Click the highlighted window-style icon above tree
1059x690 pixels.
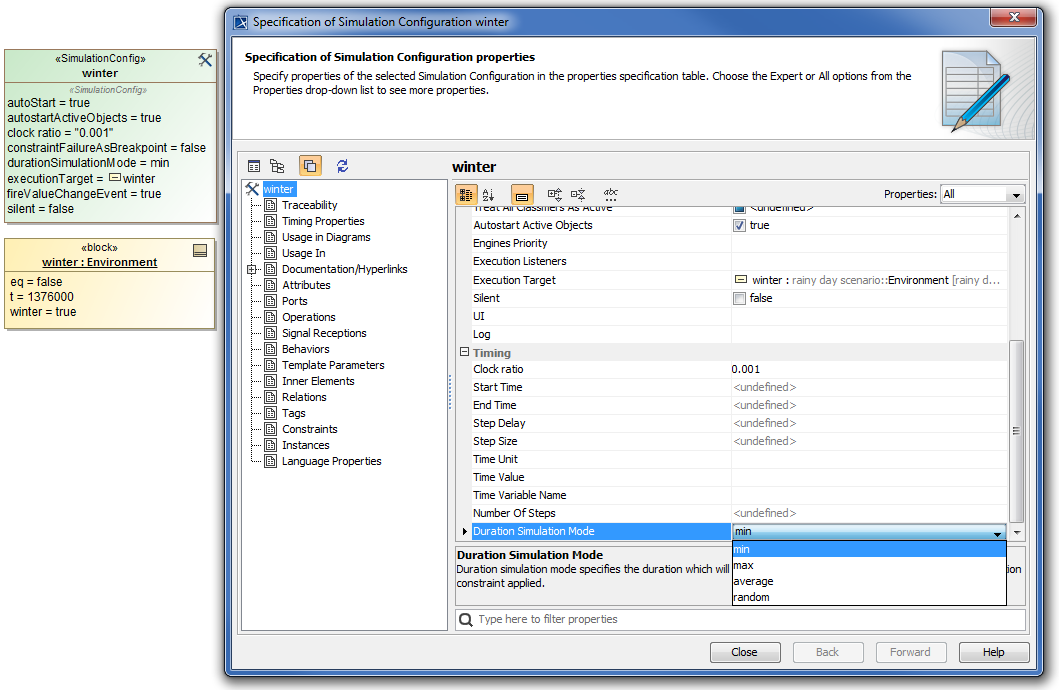(x=310, y=166)
